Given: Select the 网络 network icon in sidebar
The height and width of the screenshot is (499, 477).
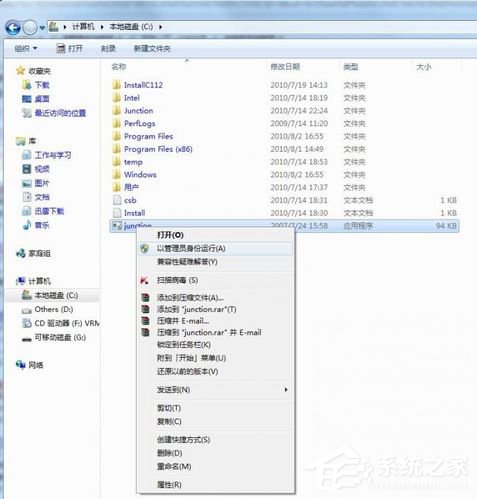Looking at the screenshot, I should pos(20,365).
